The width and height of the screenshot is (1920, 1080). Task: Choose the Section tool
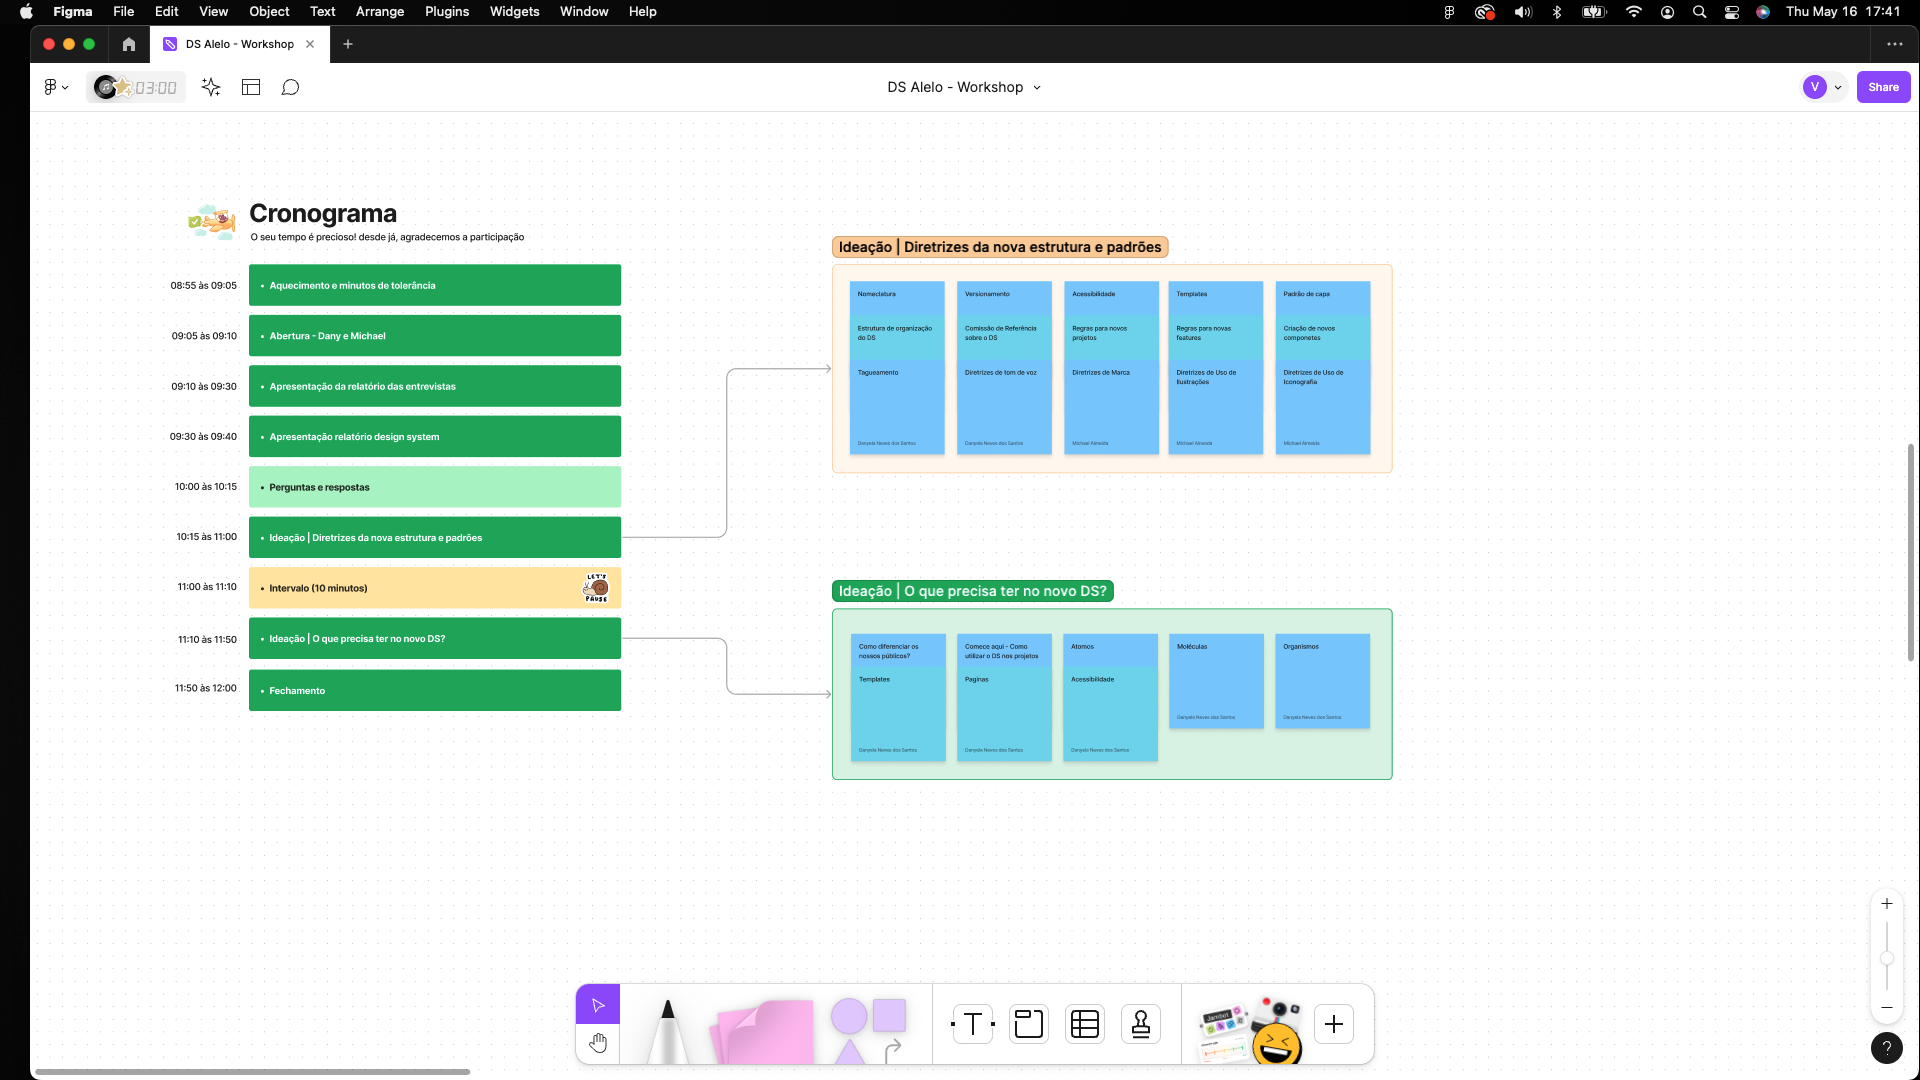tap(1028, 1024)
